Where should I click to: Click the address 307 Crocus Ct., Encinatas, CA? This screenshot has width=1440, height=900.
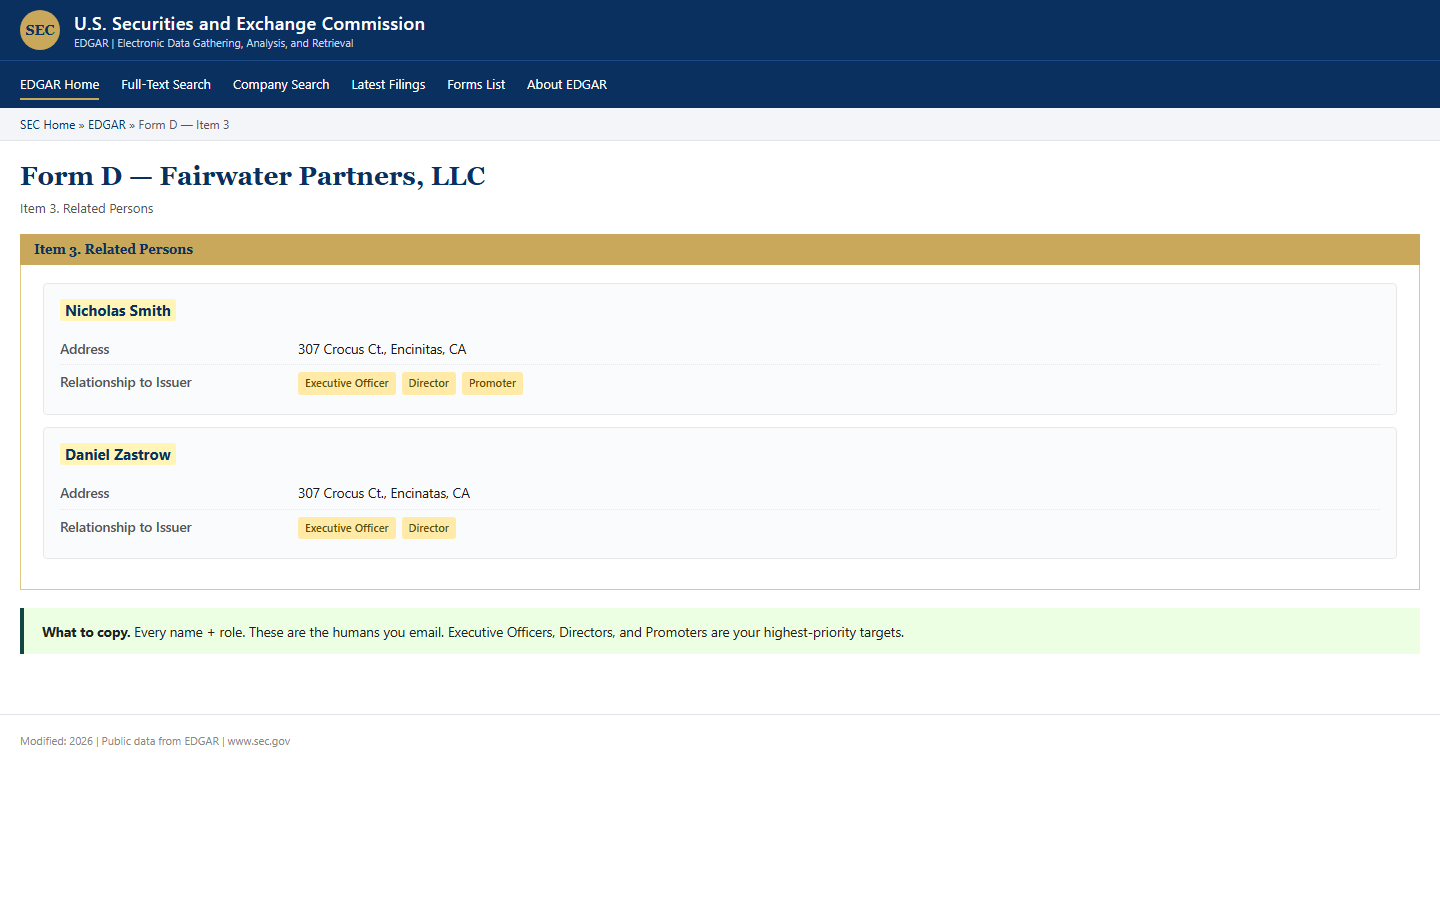[x=384, y=493]
